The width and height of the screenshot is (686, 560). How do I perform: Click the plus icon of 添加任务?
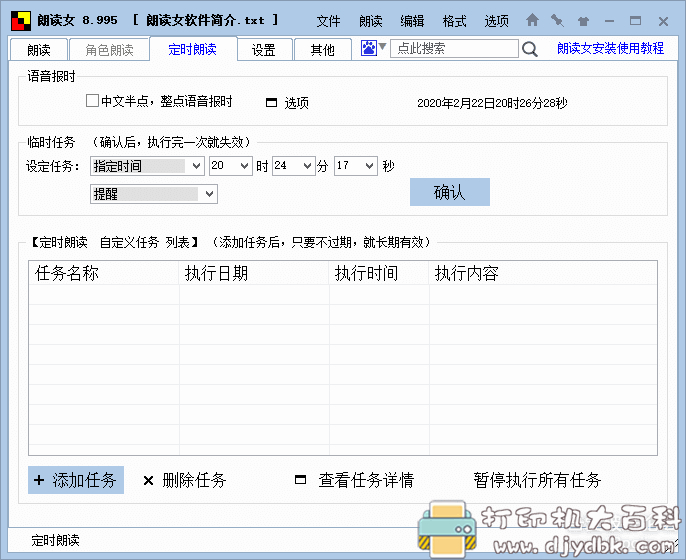pyautogui.click(x=39, y=480)
